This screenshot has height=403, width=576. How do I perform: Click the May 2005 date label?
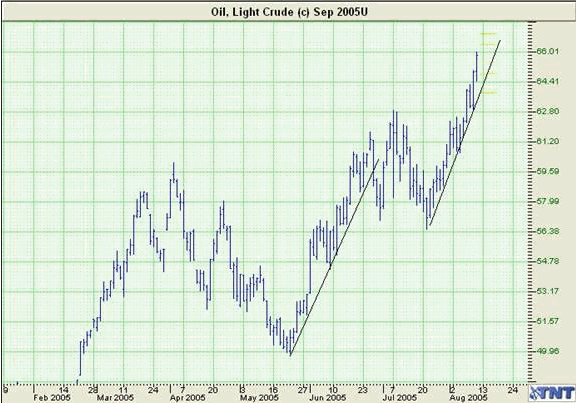tap(259, 398)
